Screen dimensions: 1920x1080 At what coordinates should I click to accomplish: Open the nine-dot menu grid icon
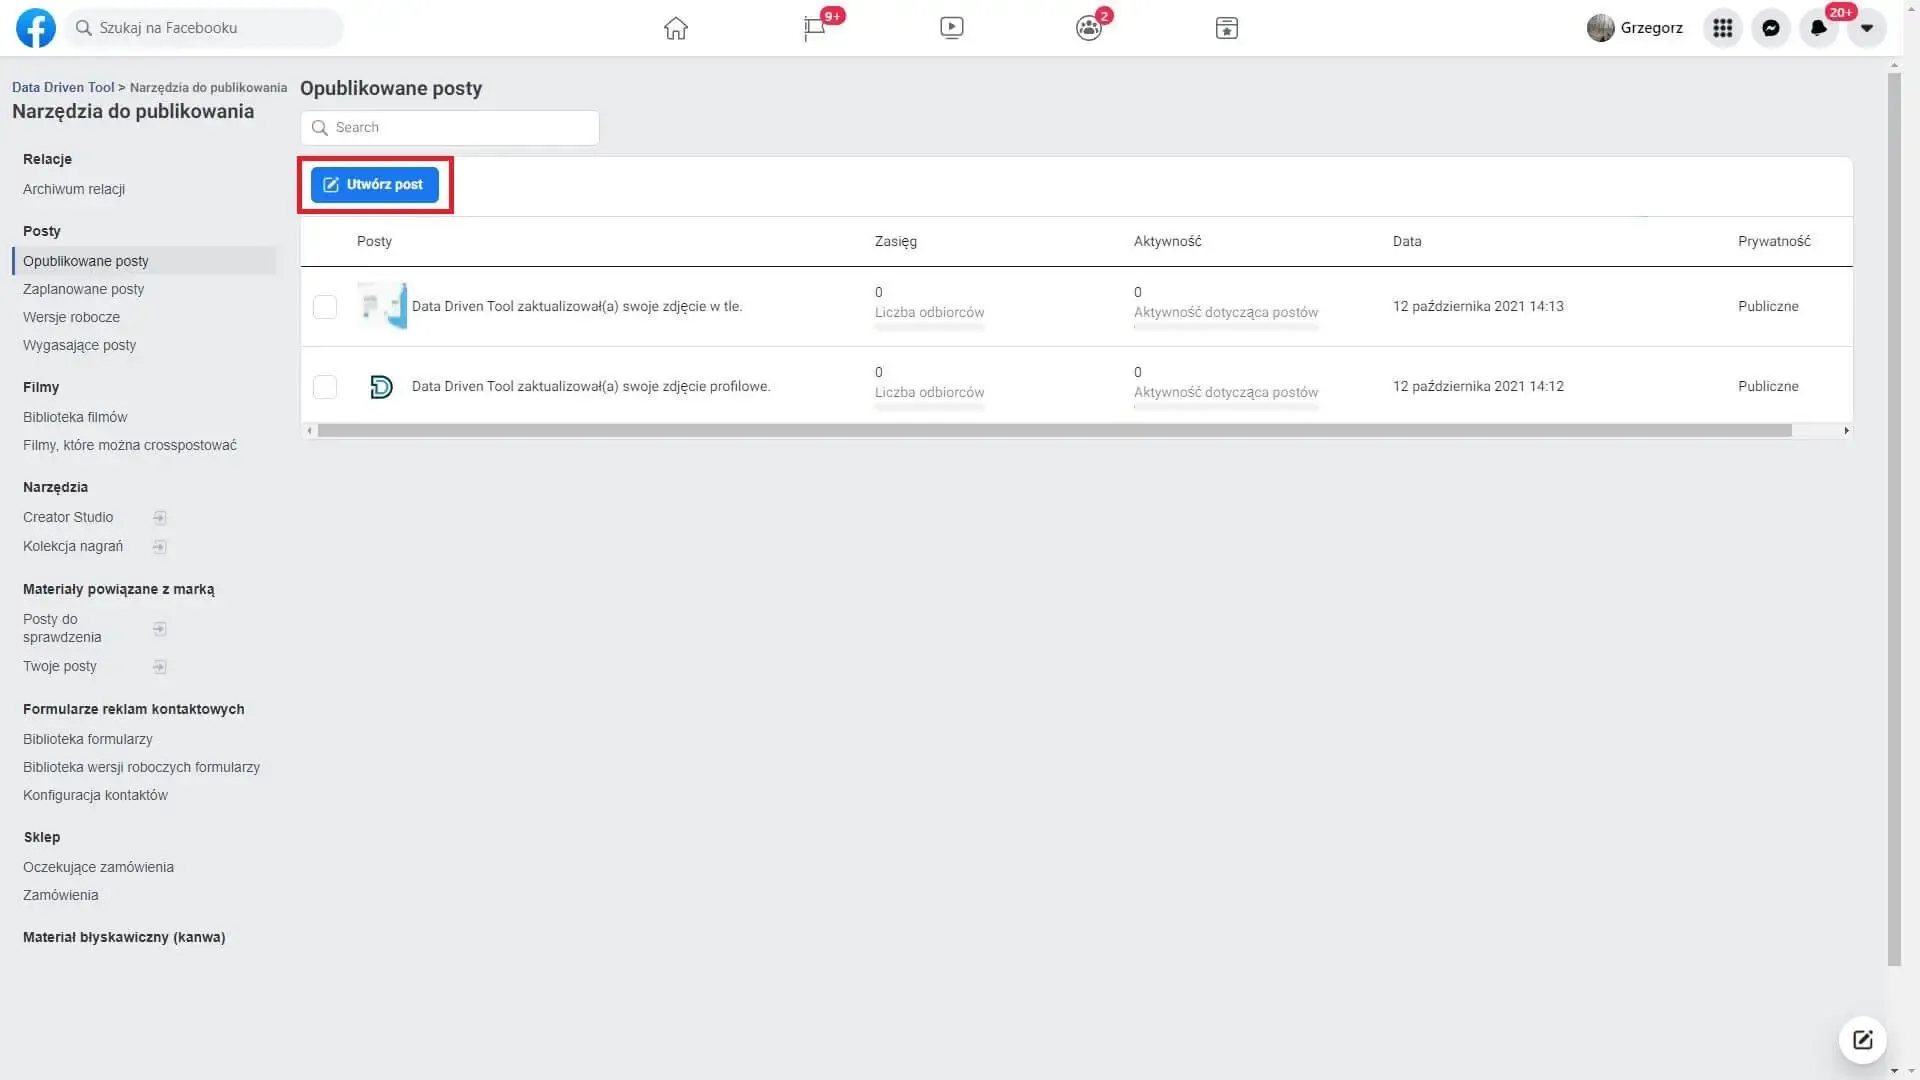click(x=1722, y=28)
